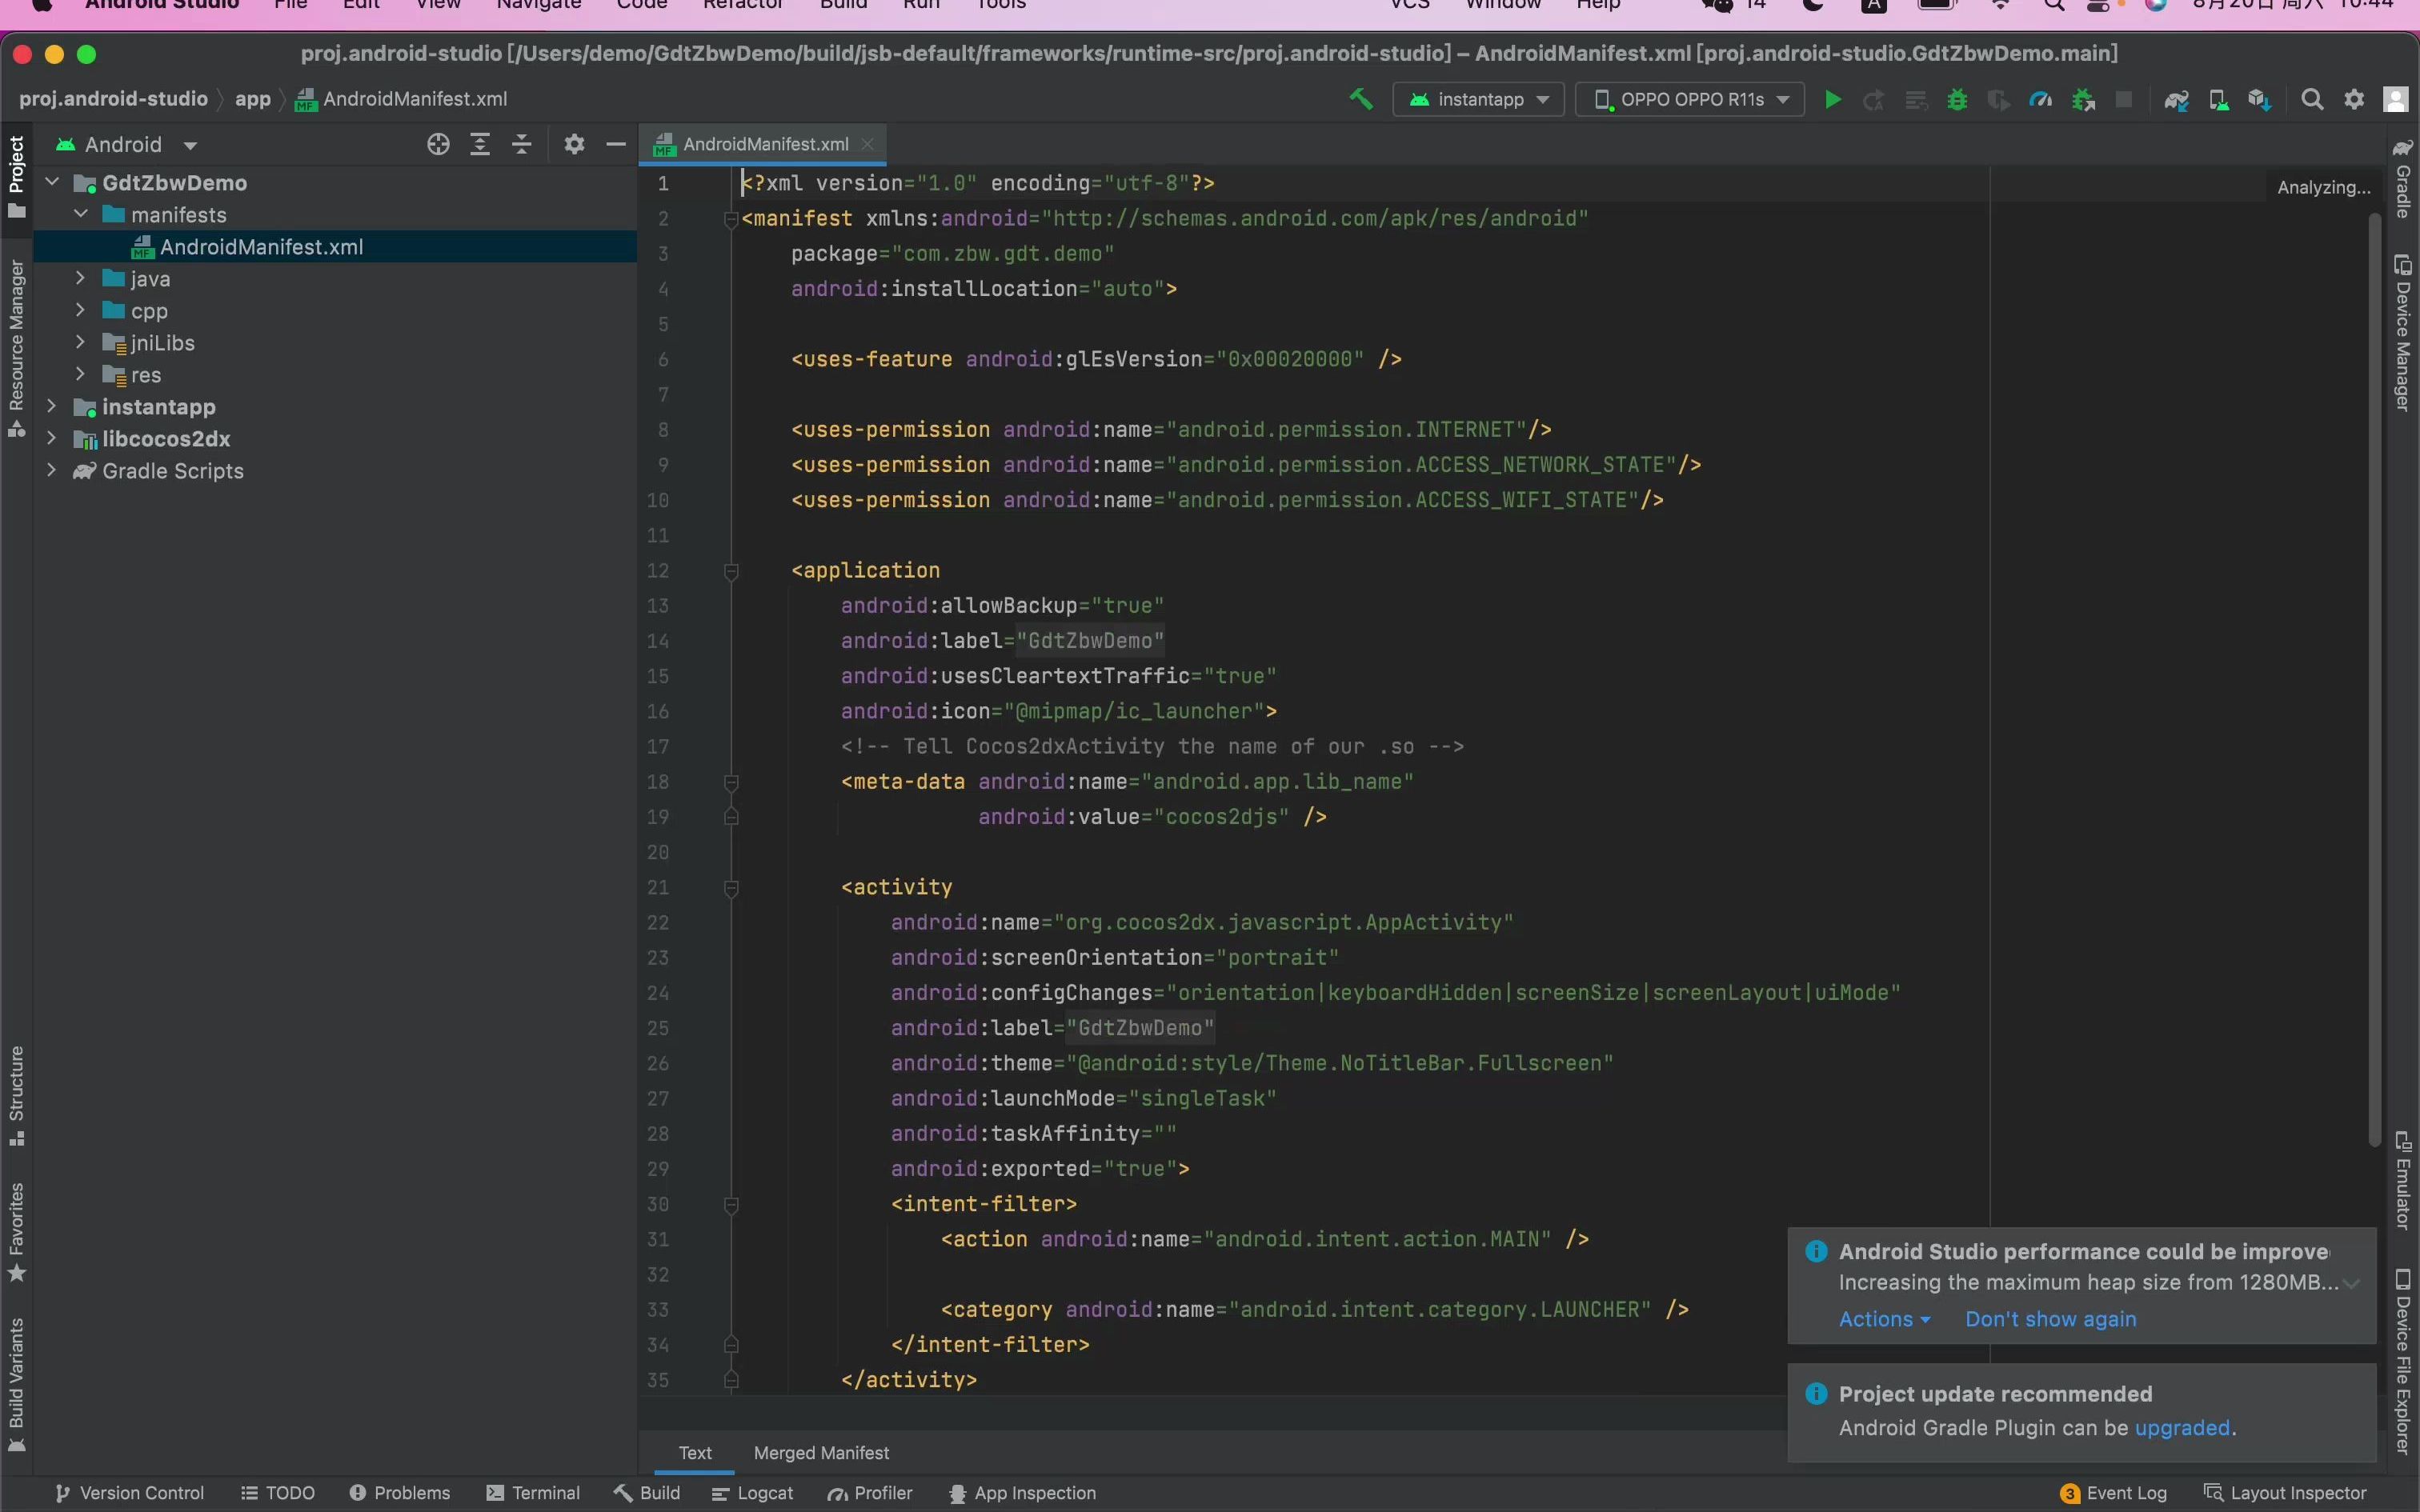Select the Text tab below the editor
Screen dimensions: 2420x1512
(695, 1453)
